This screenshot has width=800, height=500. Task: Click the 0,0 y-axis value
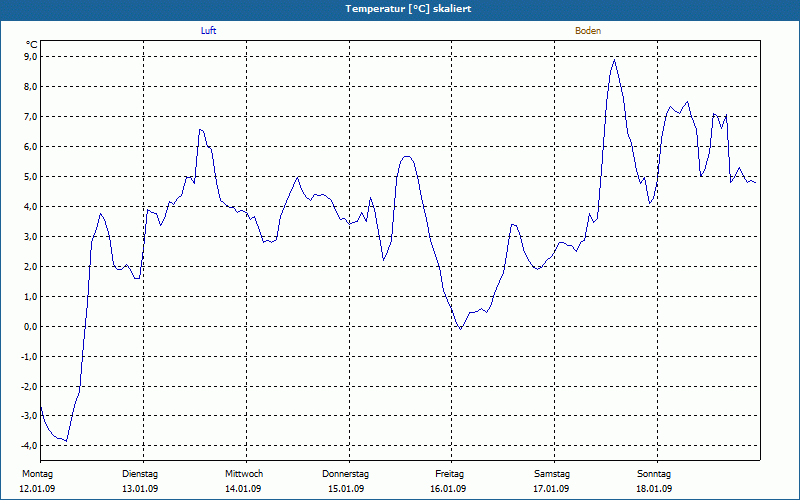(x=31, y=327)
